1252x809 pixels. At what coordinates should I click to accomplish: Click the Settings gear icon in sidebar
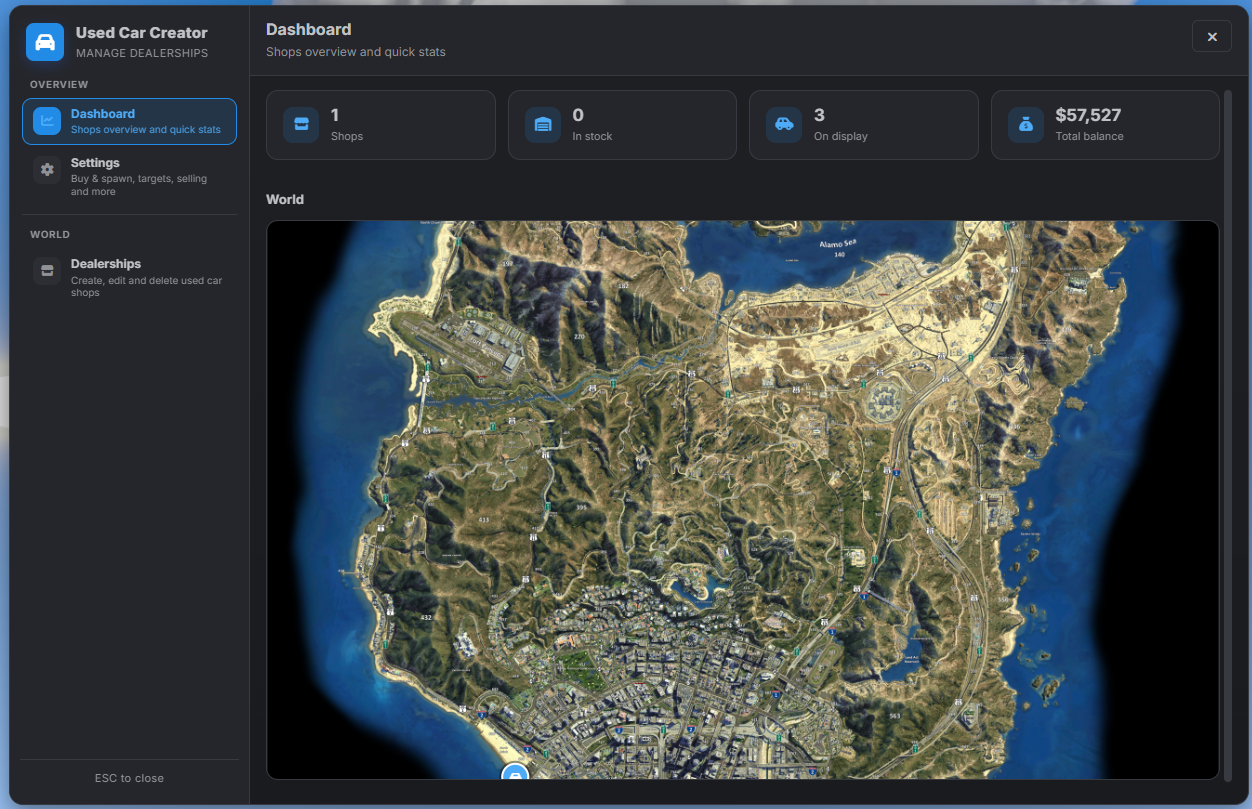47,170
